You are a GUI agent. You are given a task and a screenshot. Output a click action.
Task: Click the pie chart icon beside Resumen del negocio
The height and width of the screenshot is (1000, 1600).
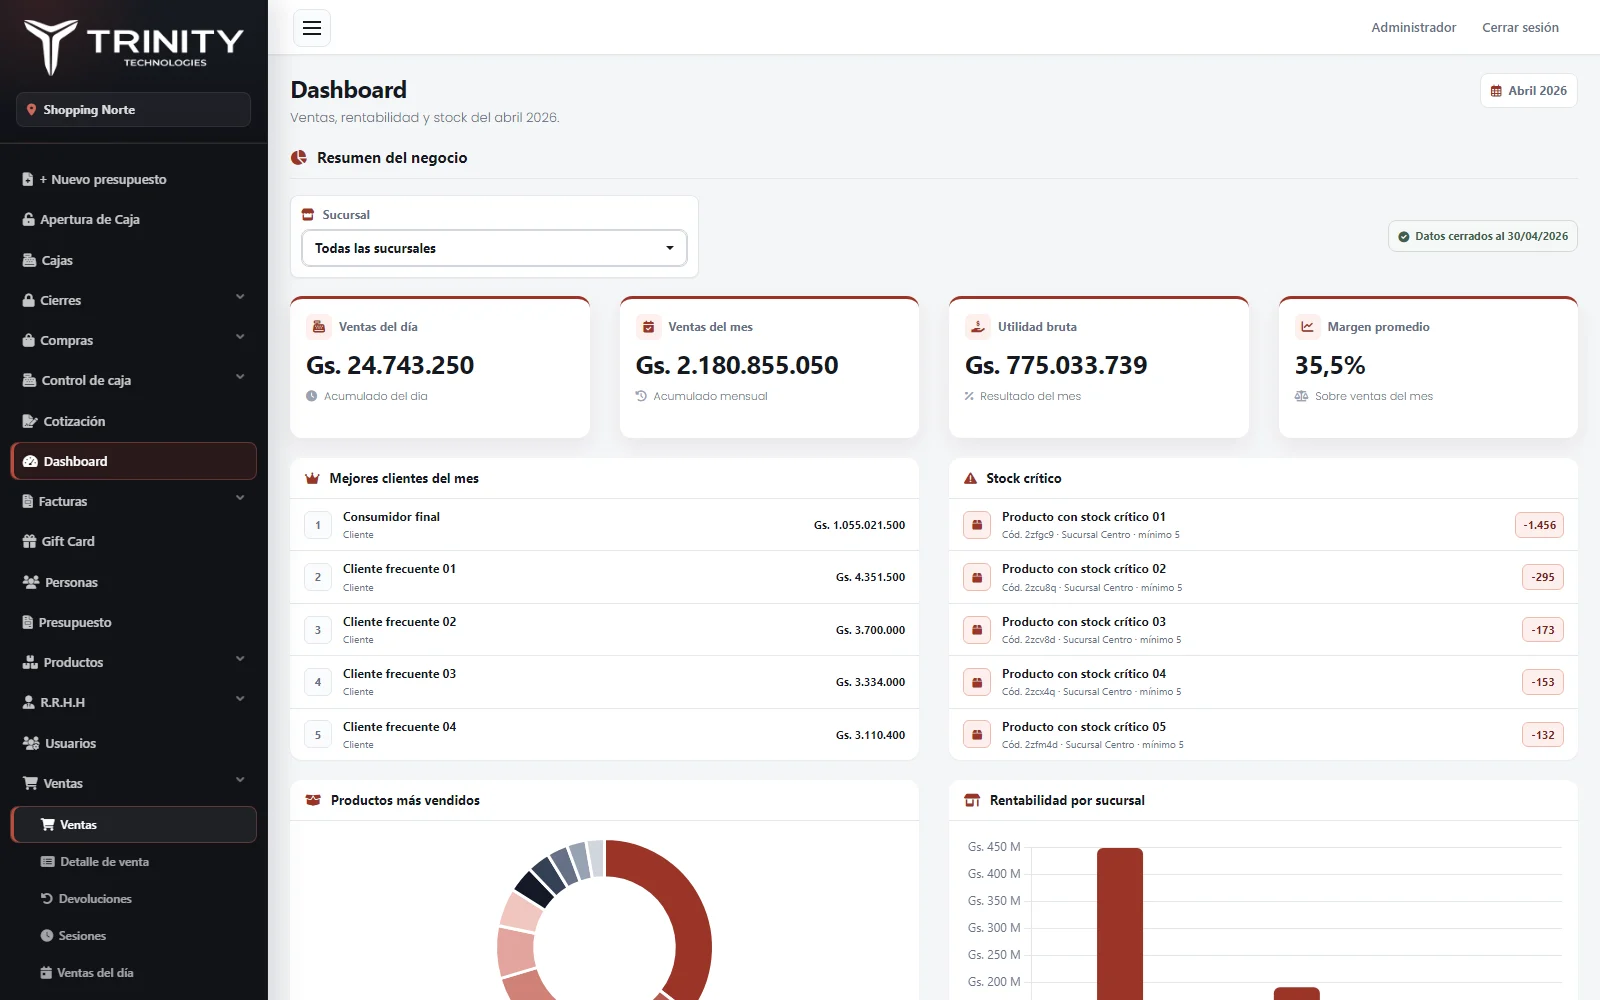tap(299, 158)
